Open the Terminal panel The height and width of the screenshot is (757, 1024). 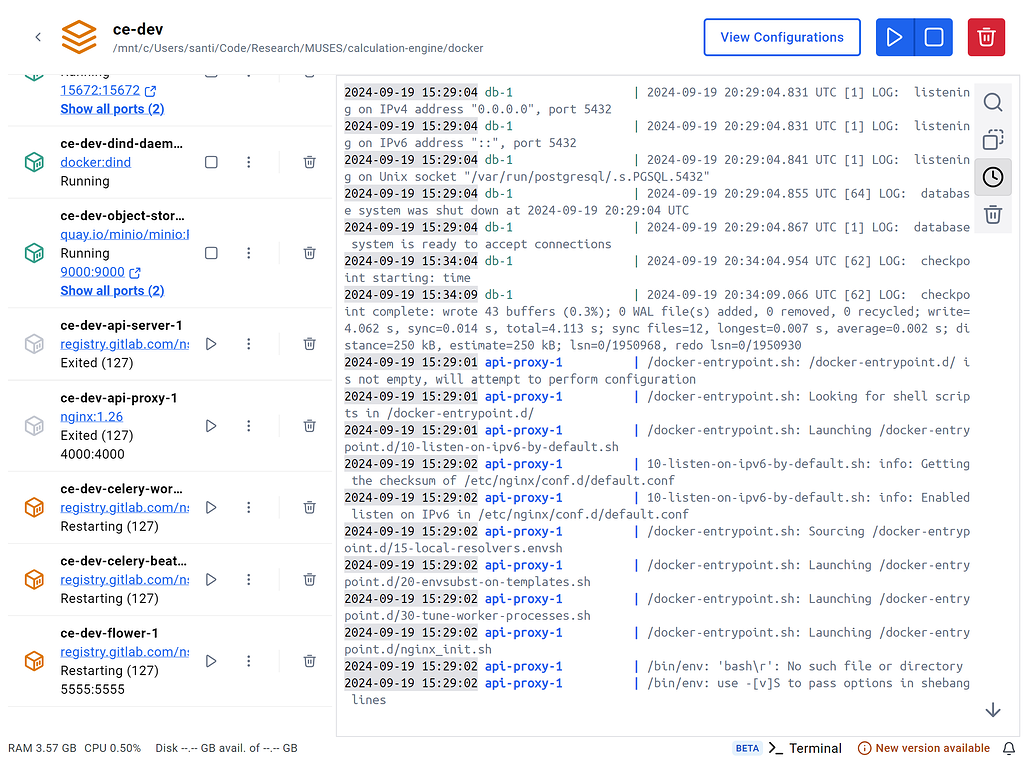coord(805,748)
